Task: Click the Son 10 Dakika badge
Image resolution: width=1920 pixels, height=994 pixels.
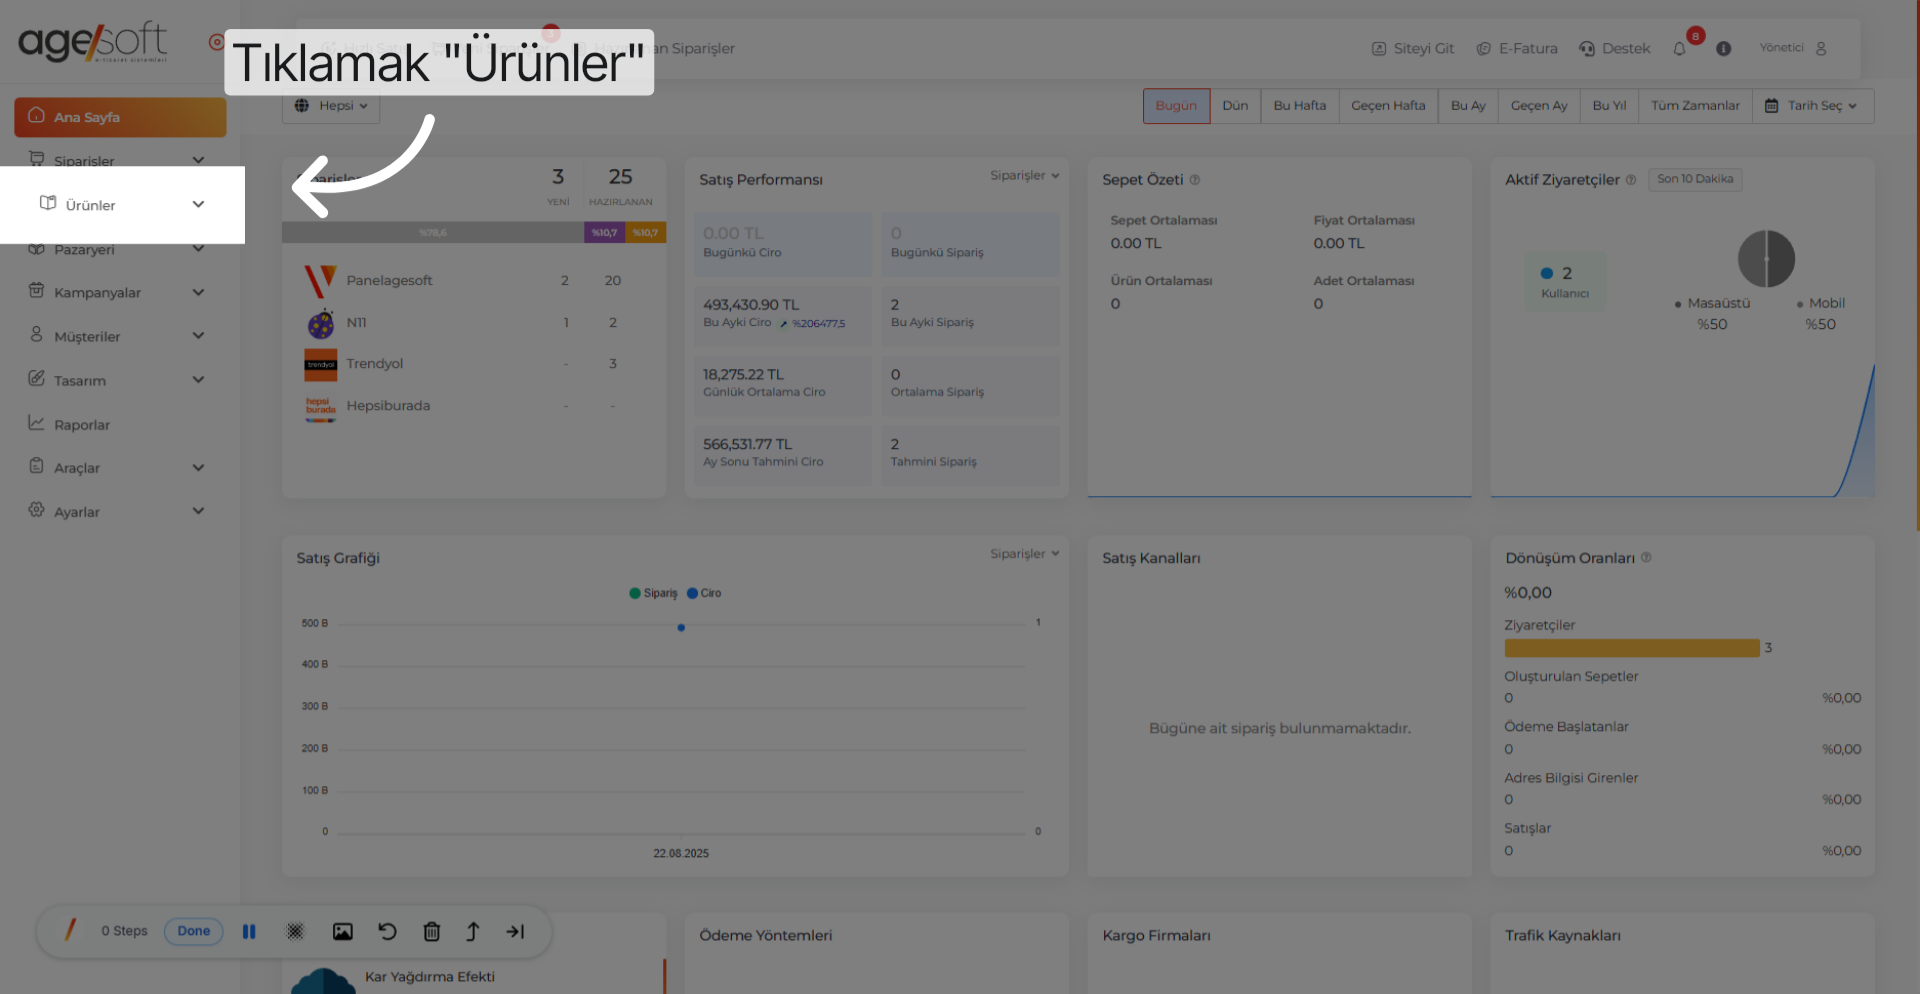Action: (x=1695, y=179)
